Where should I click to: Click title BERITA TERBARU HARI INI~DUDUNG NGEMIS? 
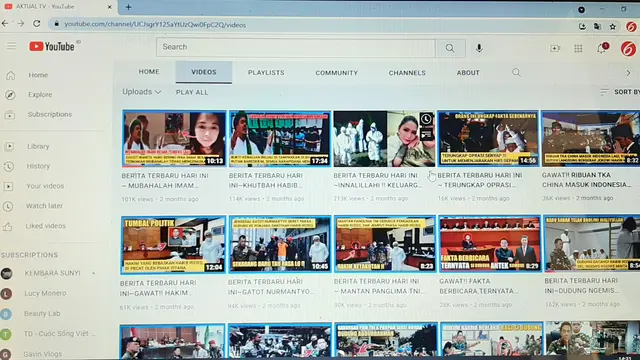click(582, 286)
